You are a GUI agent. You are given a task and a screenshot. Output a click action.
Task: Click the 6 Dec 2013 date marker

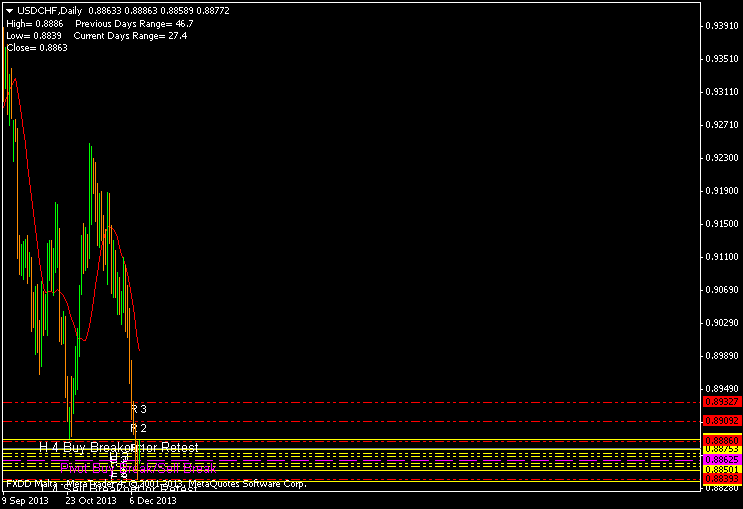point(152,501)
